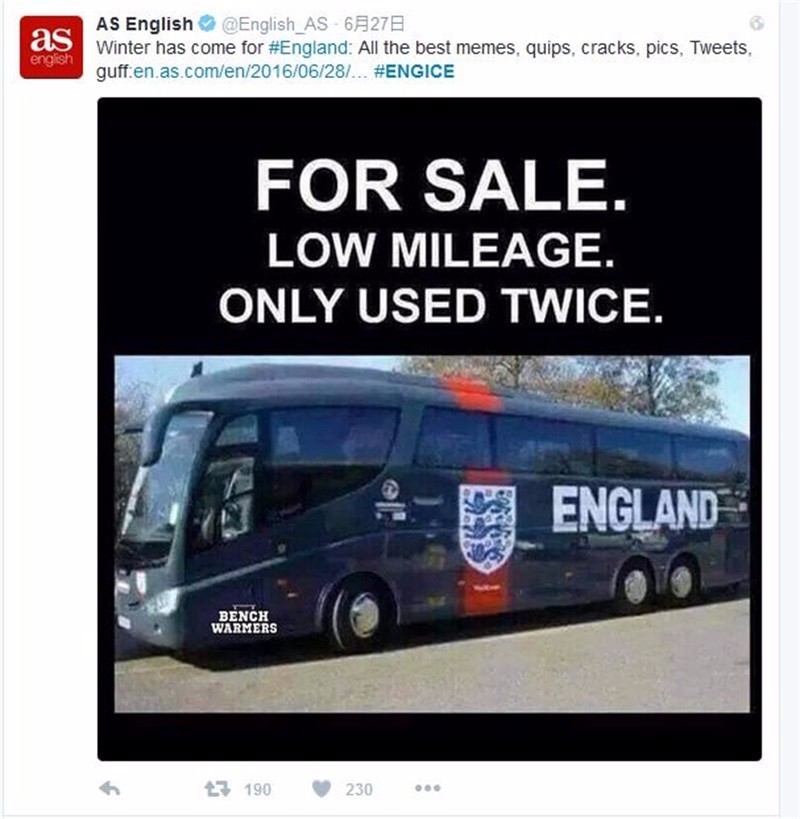Screen dimensions: 800x819
Task: Follow the #ENGICE hashtag
Action: [x=414, y=72]
